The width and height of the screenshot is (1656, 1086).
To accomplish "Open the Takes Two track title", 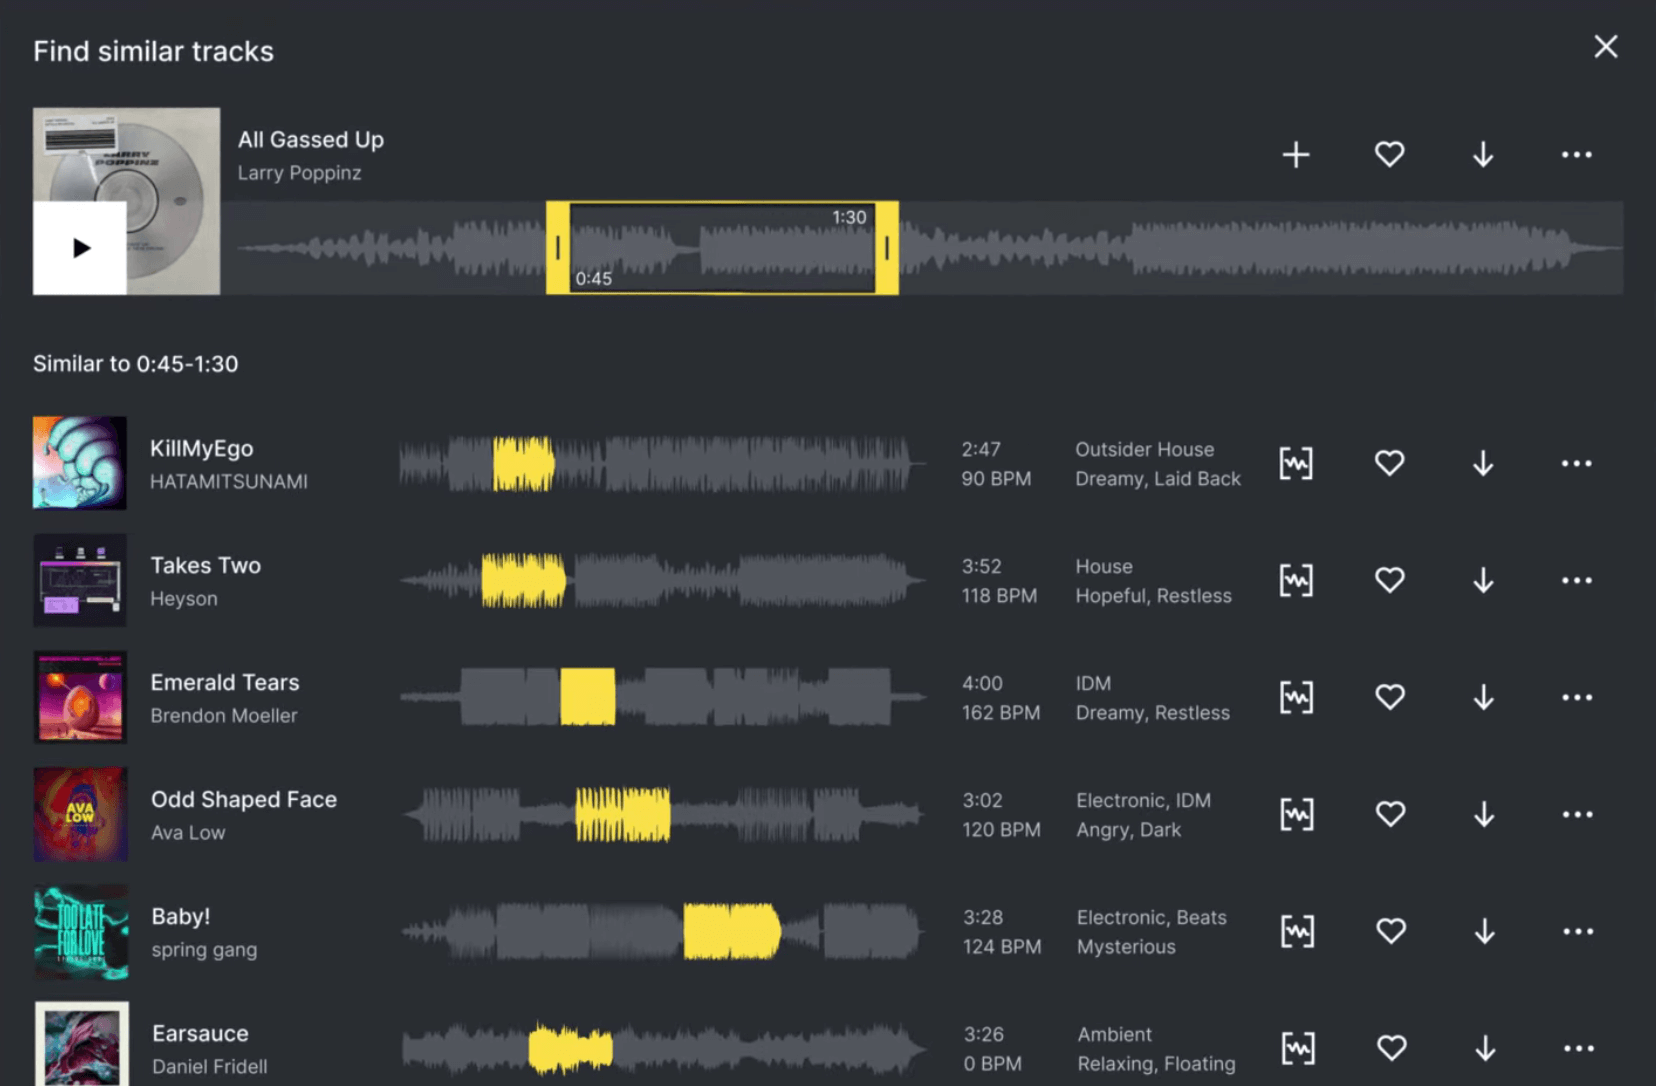I will [206, 566].
